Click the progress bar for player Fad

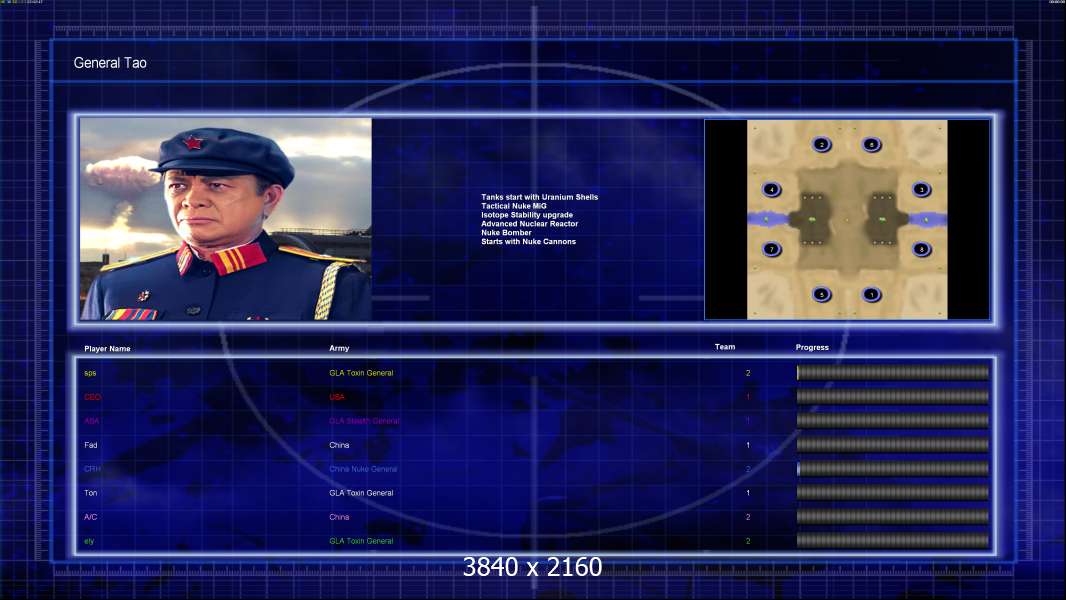pyautogui.click(x=893, y=444)
